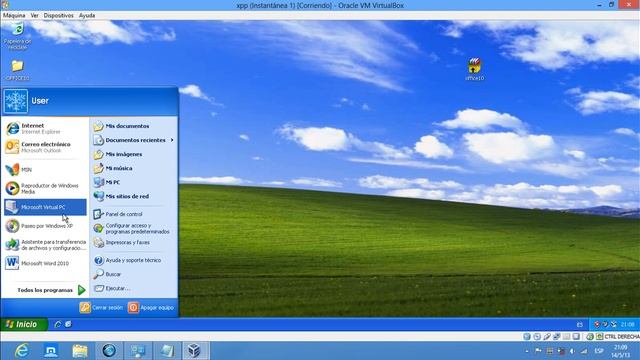Expand Todos los programas

(51, 290)
